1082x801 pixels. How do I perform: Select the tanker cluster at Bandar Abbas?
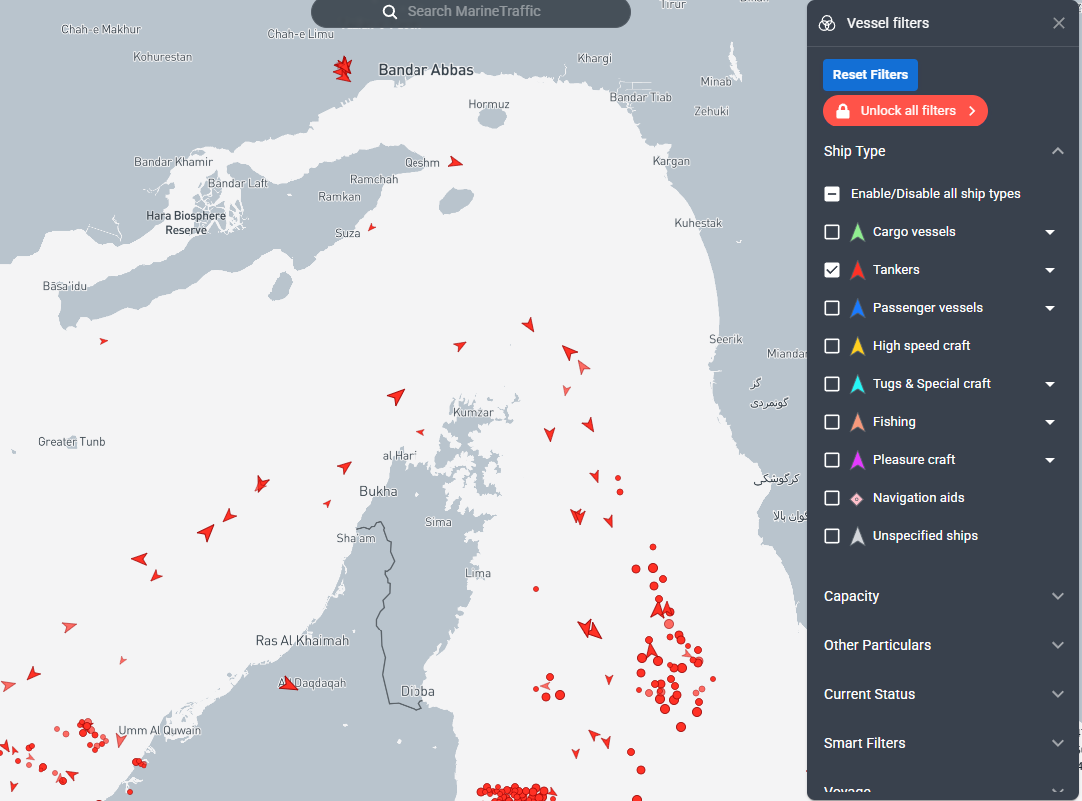point(343,69)
